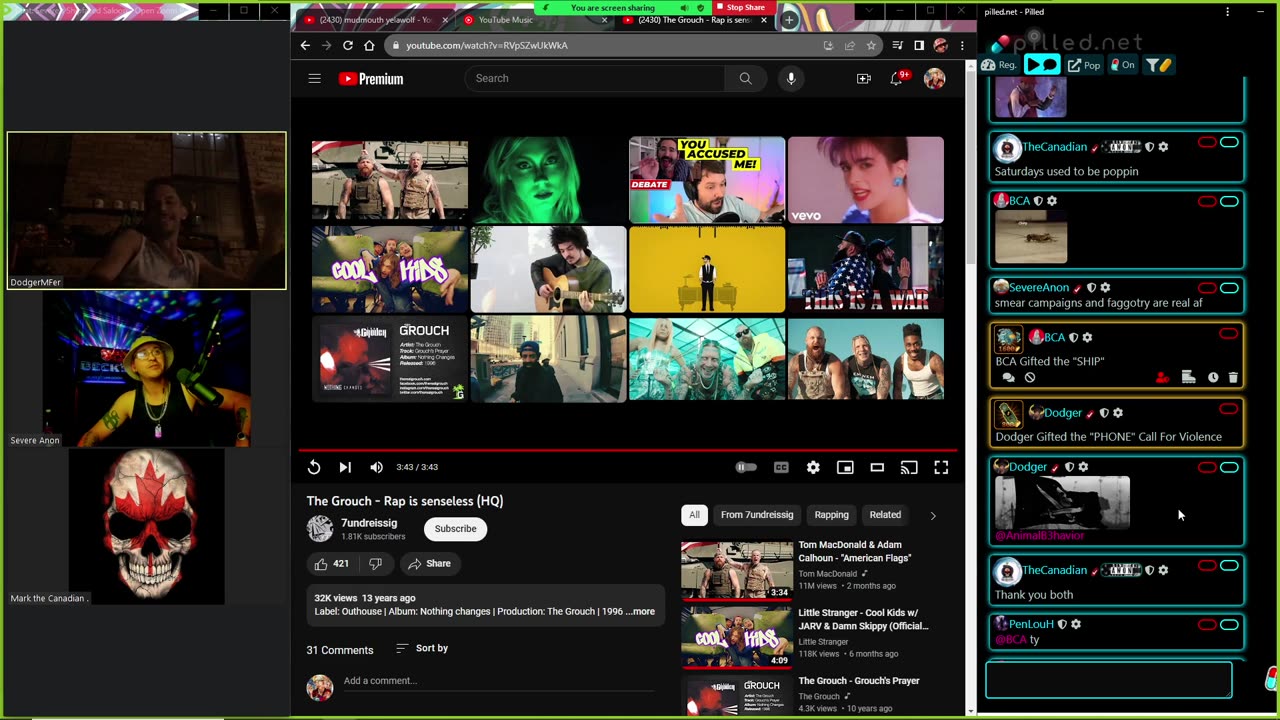The height and width of the screenshot is (720, 1280).
Task: Click the Pilled chat message input box
Action: (1109, 680)
